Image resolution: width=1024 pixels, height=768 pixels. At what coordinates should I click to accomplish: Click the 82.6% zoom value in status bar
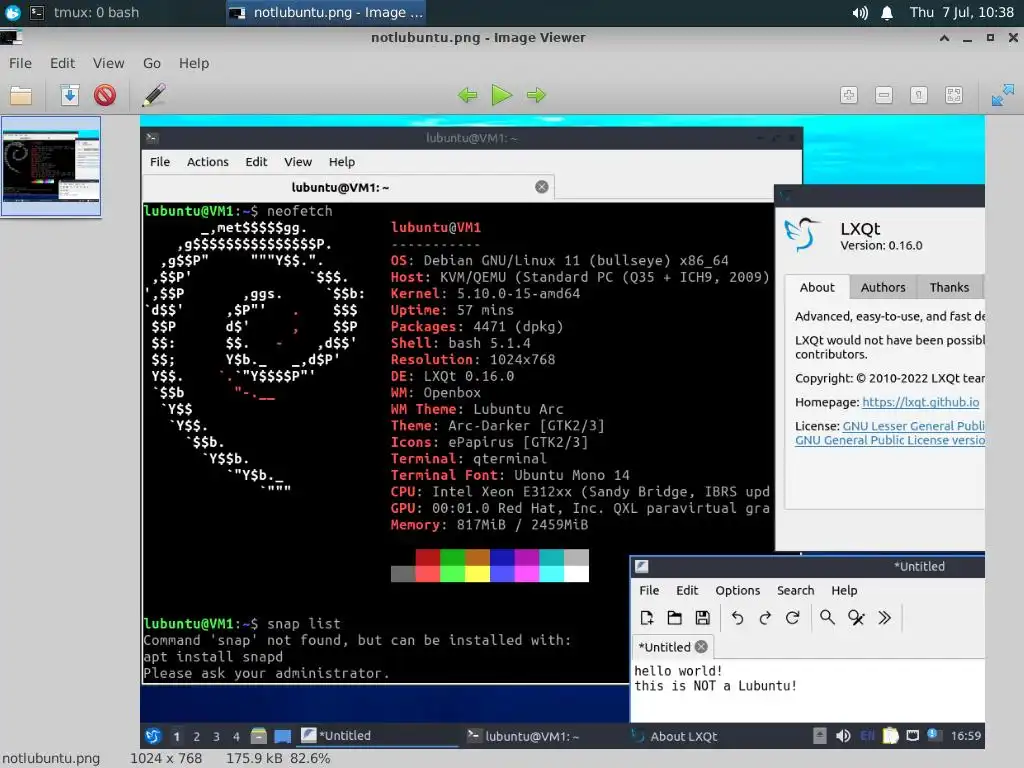click(310, 758)
